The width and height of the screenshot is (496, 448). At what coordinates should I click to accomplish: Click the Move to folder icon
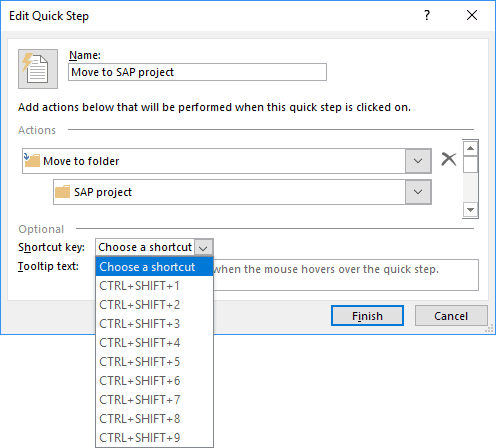tap(32, 160)
